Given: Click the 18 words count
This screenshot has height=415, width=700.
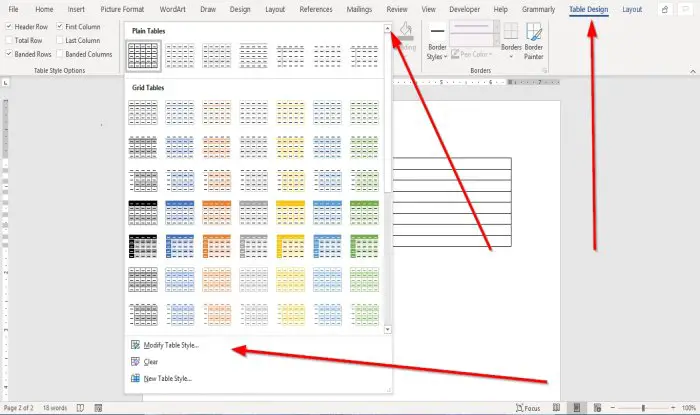Looking at the screenshot, I should (54, 408).
